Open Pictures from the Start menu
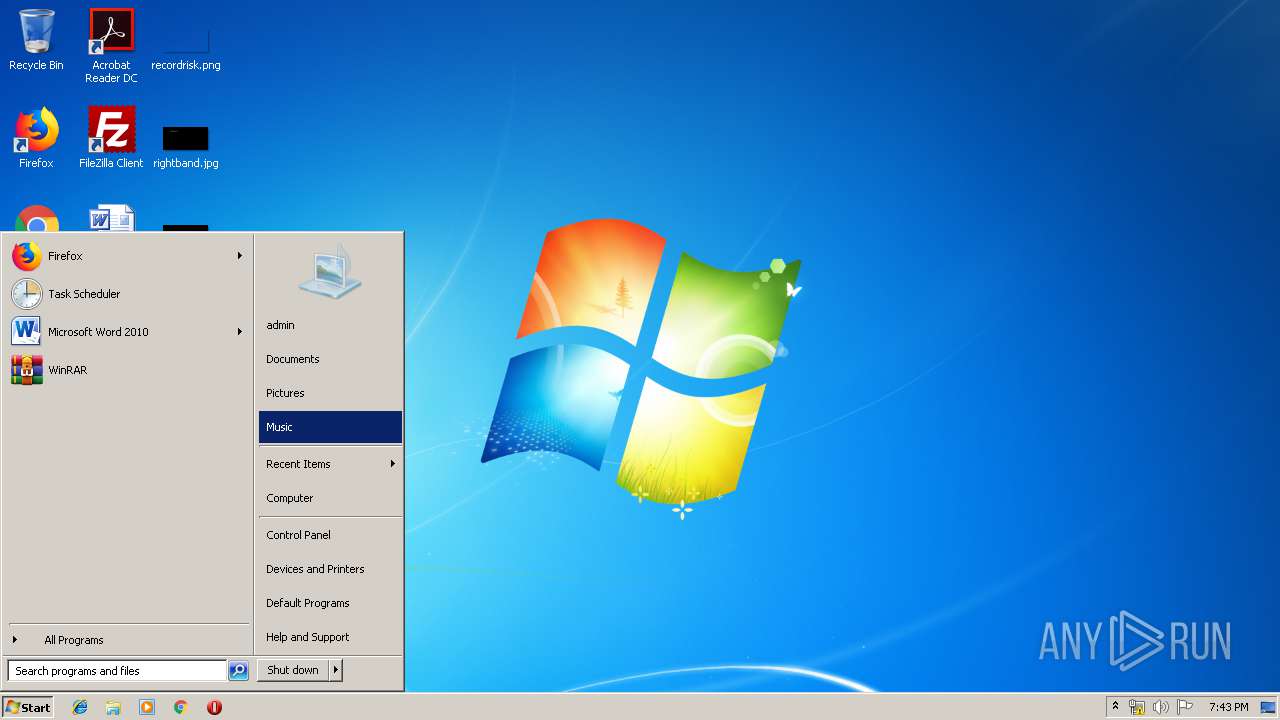Viewport: 1280px width, 720px height. point(330,393)
